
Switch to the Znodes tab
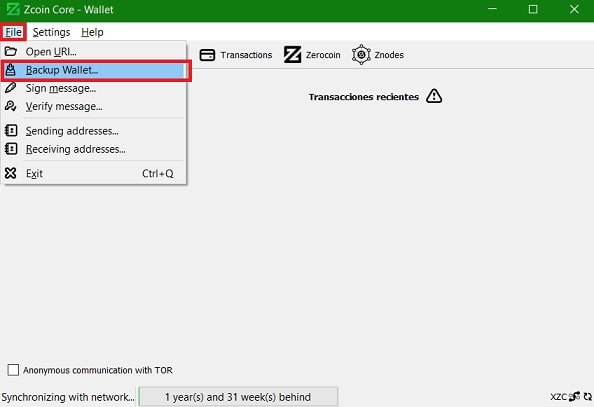(x=378, y=55)
